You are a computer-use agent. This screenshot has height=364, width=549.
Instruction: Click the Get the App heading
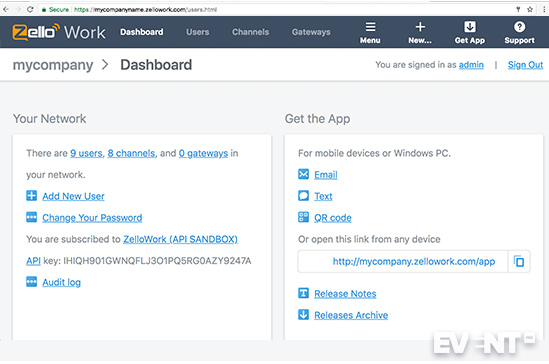tap(317, 119)
